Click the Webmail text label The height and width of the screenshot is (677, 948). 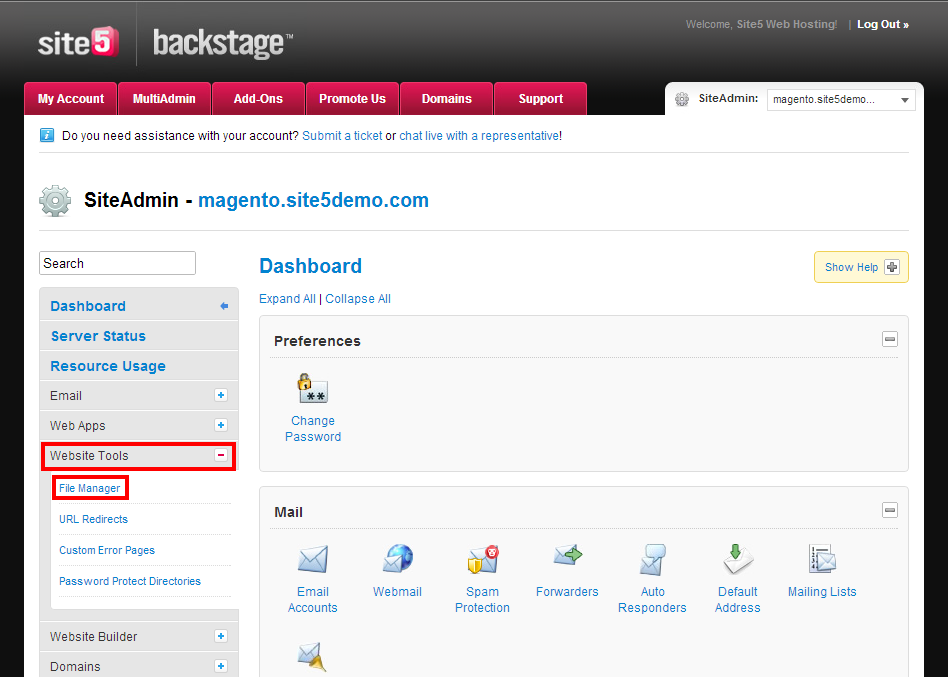tap(397, 592)
